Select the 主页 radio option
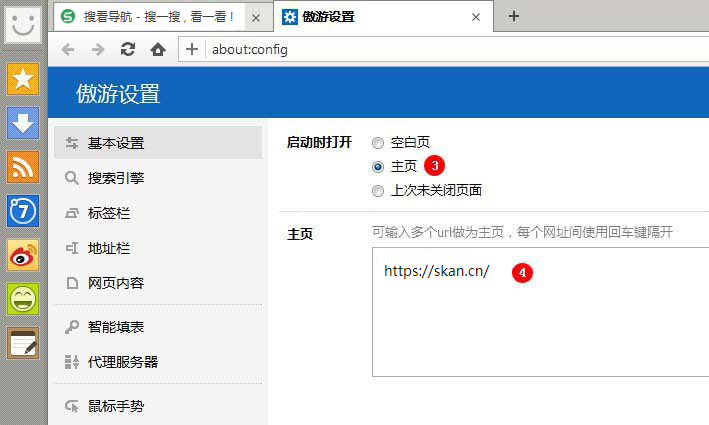709x425 pixels. [378, 167]
